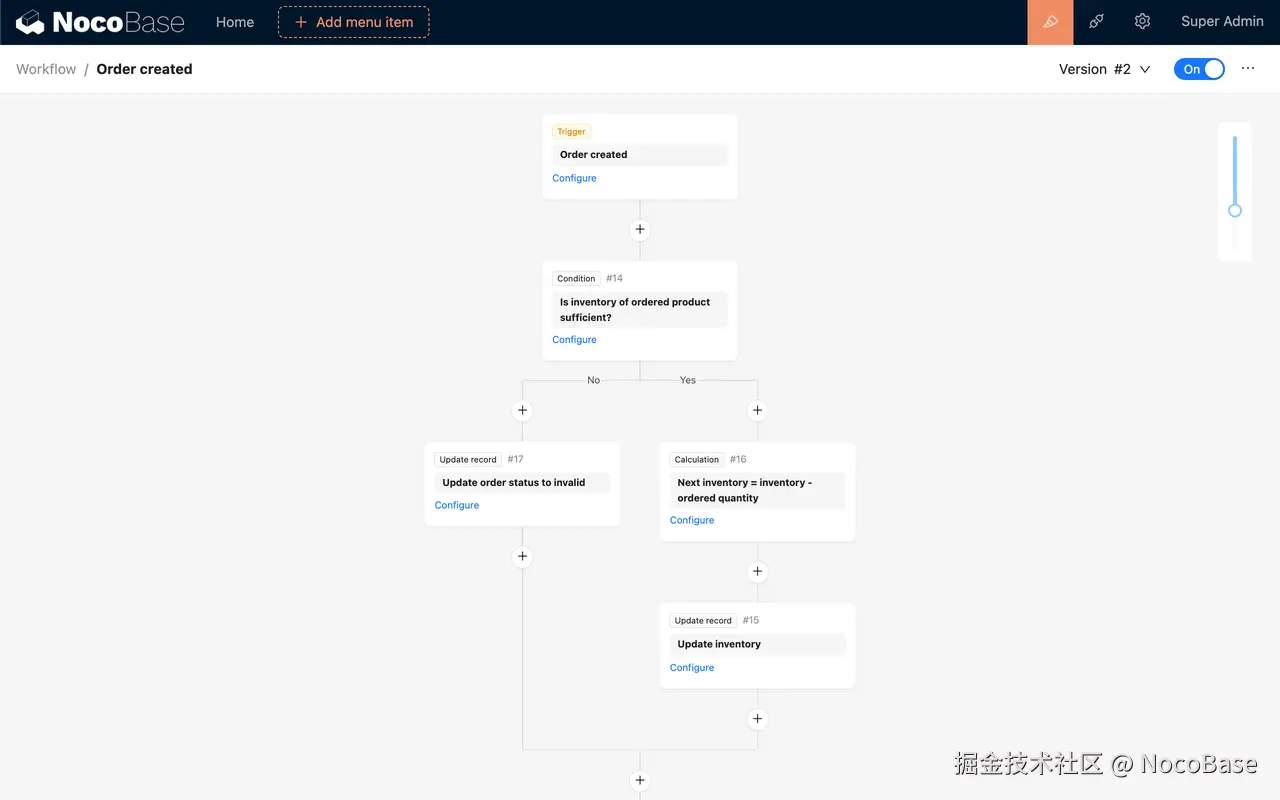Open the plugin settings gear icon
Image resolution: width=1280 pixels, height=800 pixels.
[x=1142, y=20]
